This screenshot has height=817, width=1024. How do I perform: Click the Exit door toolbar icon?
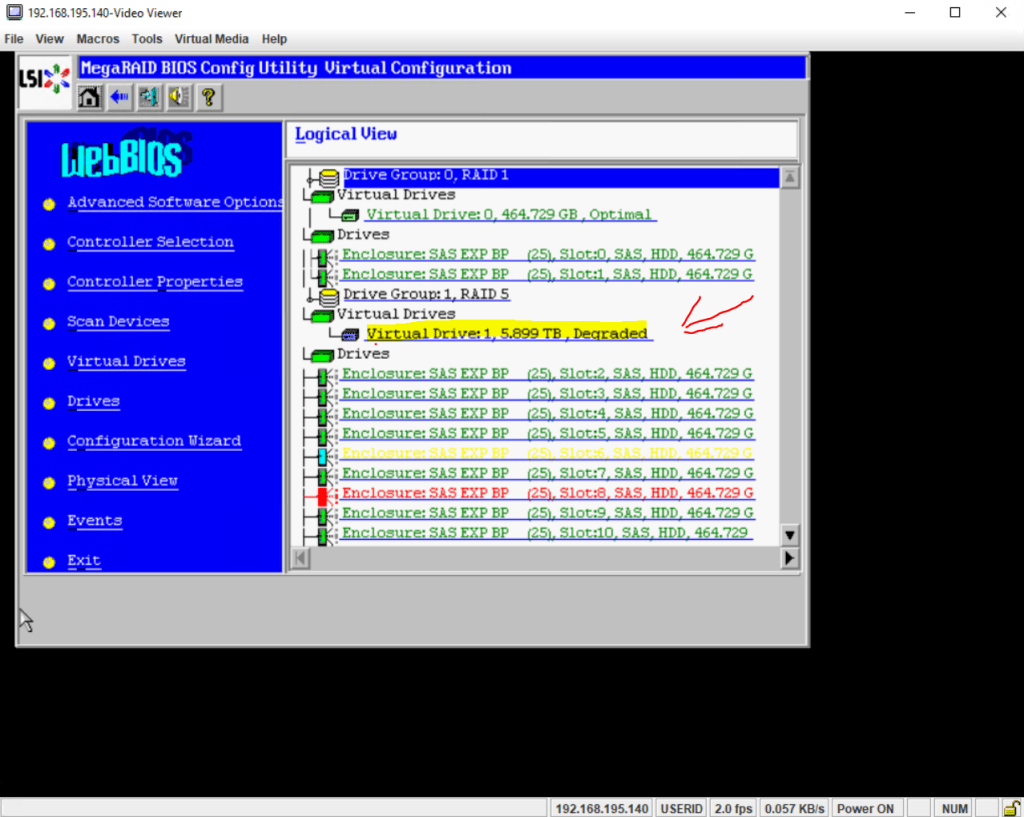click(150, 97)
